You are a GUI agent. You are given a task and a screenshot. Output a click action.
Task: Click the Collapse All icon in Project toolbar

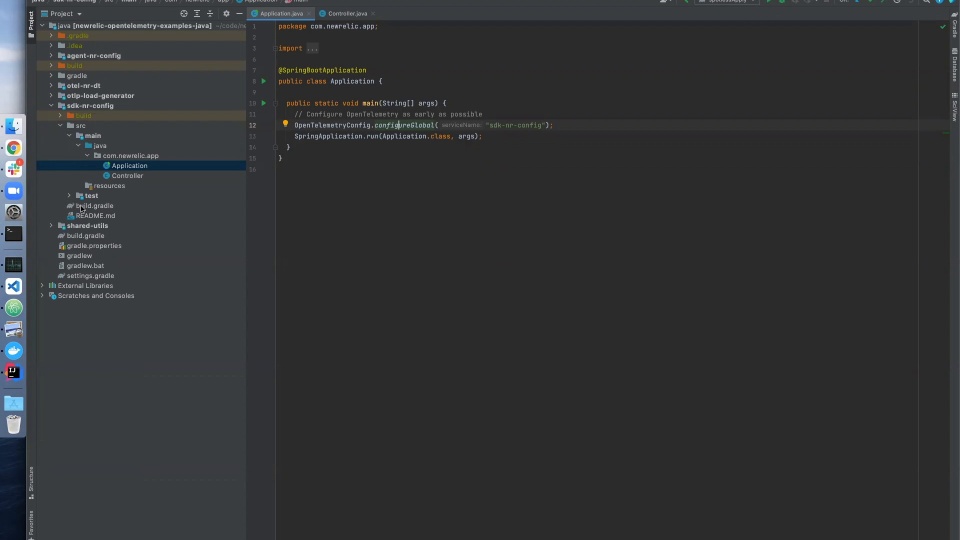point(210,13)
